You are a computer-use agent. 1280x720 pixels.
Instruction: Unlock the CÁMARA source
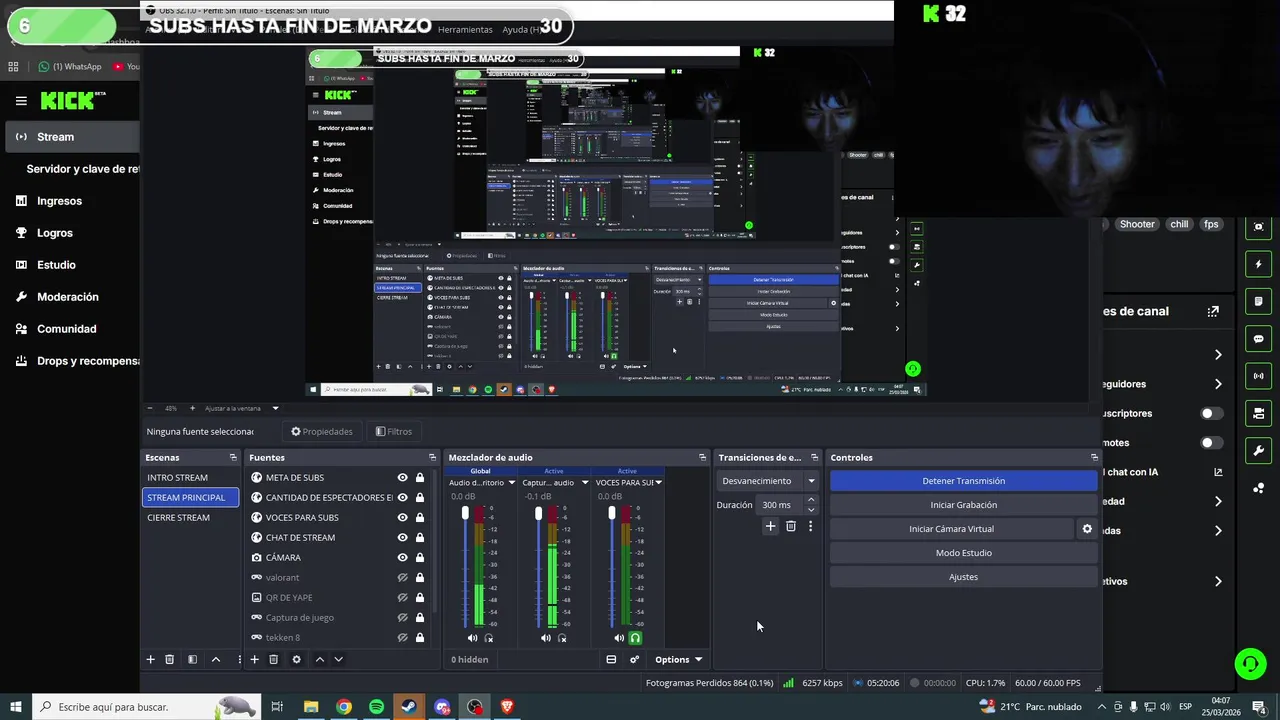[x=420, y=558]
